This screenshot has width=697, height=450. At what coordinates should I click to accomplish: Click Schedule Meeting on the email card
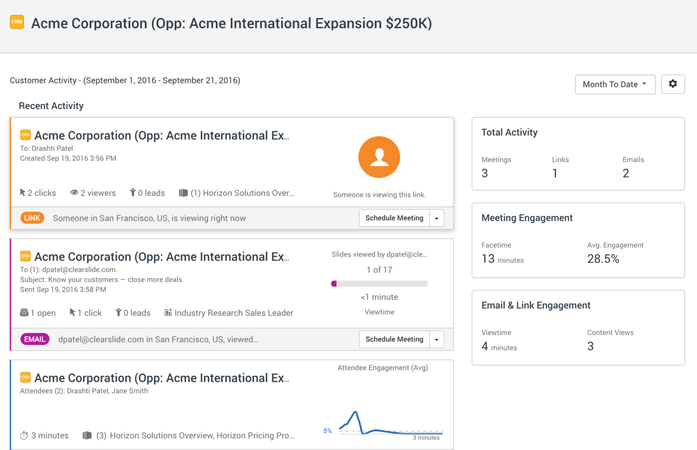point(394,339)
